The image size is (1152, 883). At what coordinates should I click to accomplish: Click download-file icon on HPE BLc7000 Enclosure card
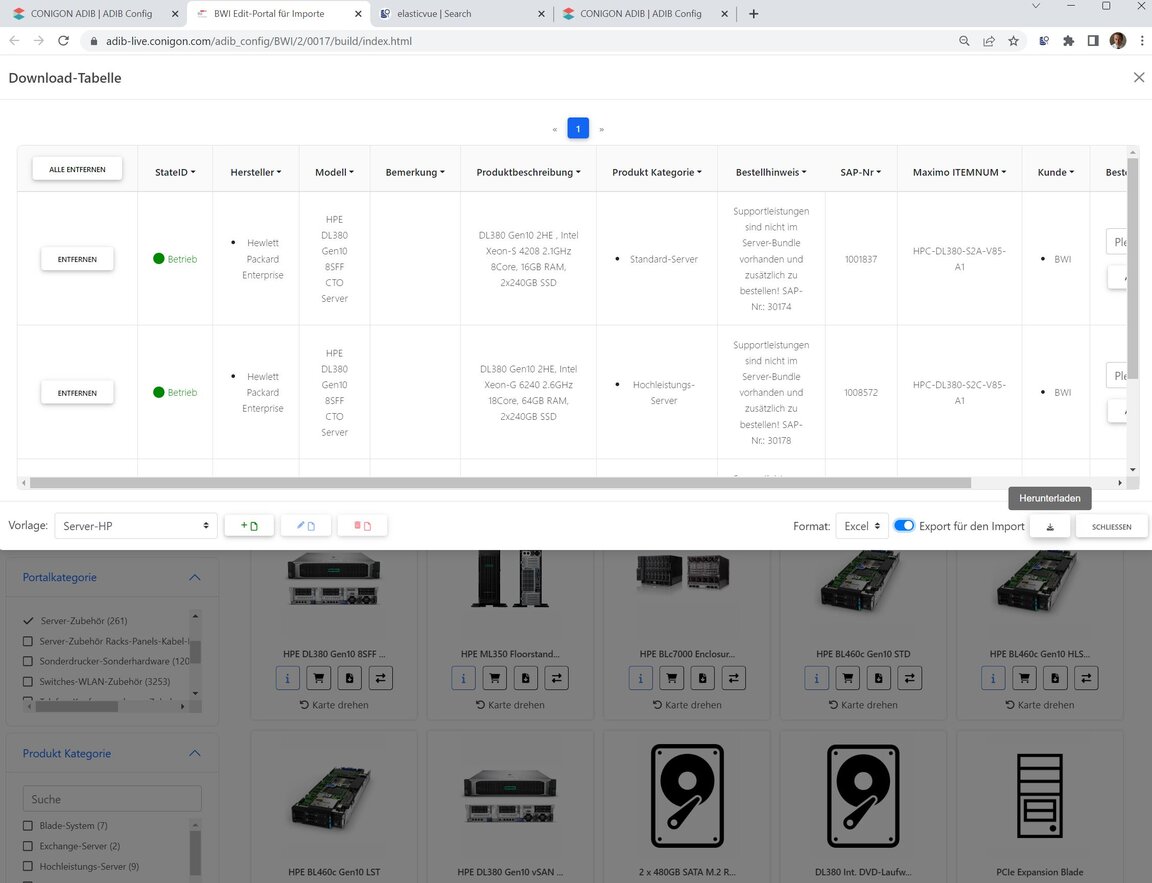click(x=702, y=678)
